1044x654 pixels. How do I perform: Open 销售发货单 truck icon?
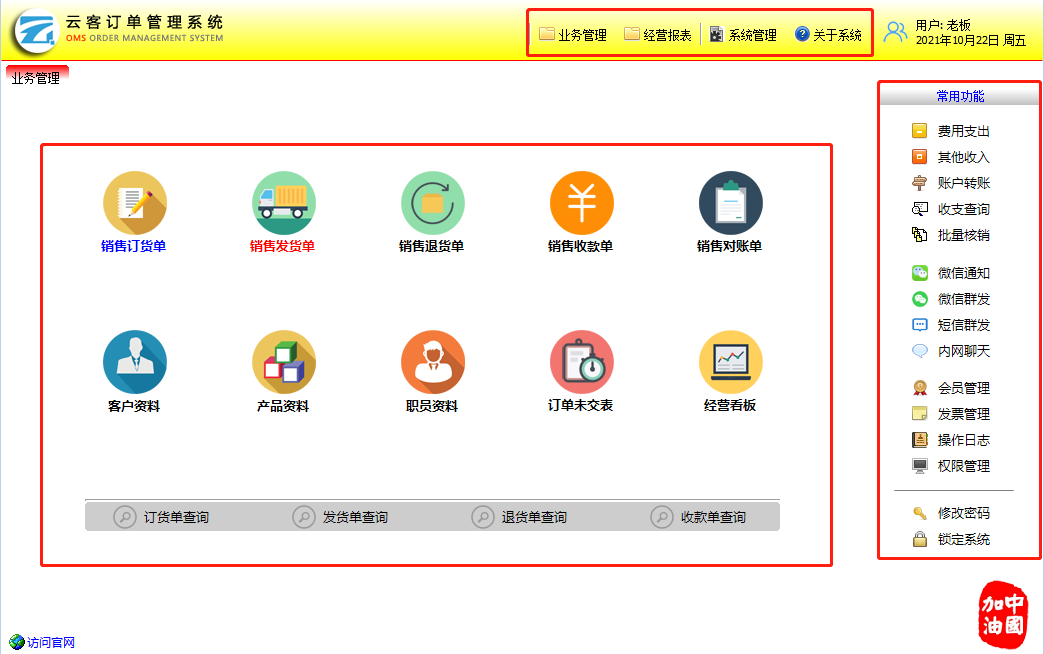284,203
